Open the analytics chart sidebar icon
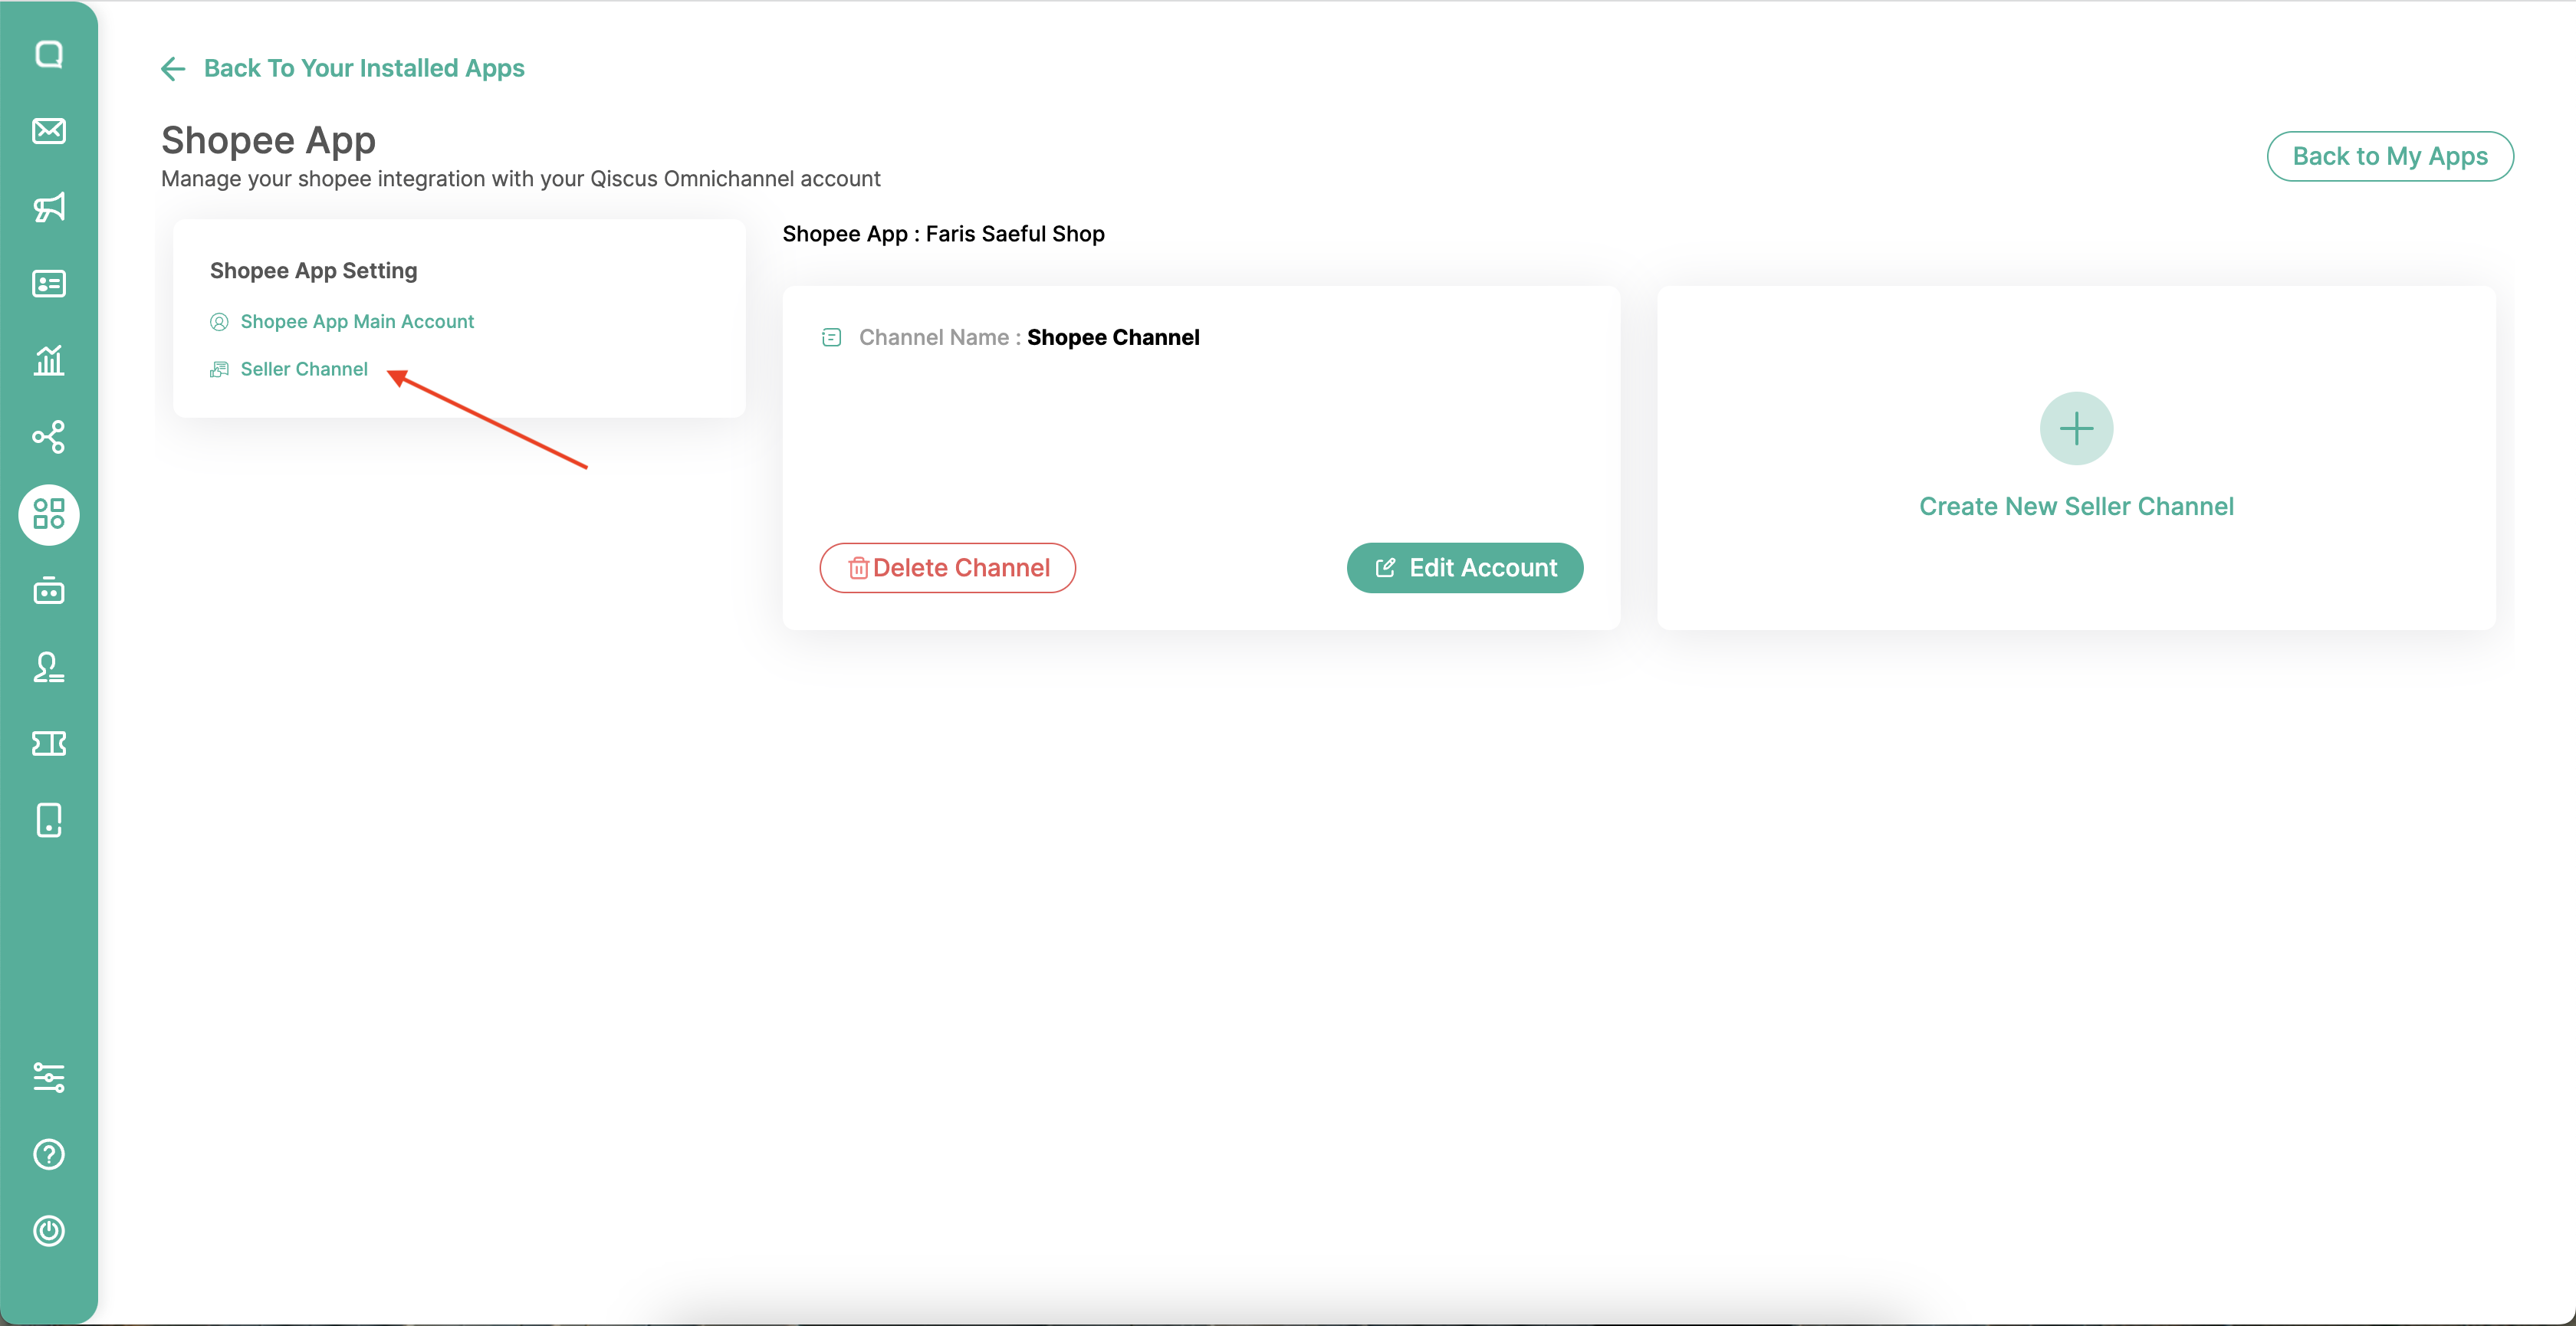The height and width of the screenshot is (1326, 2576). coord(49,360)
